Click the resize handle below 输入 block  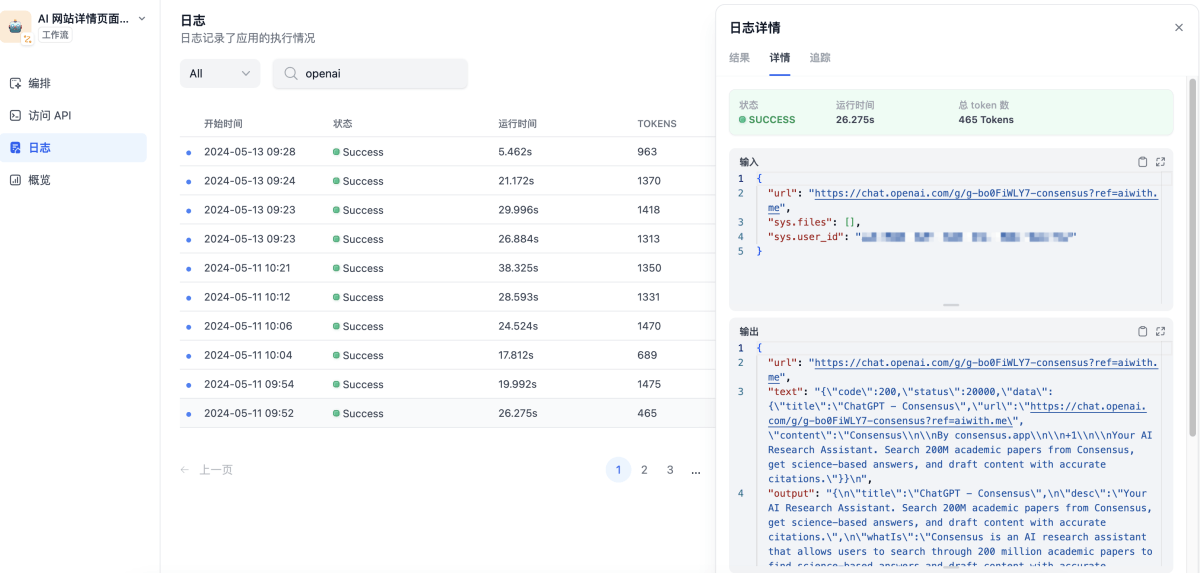[x=951, y=305]
